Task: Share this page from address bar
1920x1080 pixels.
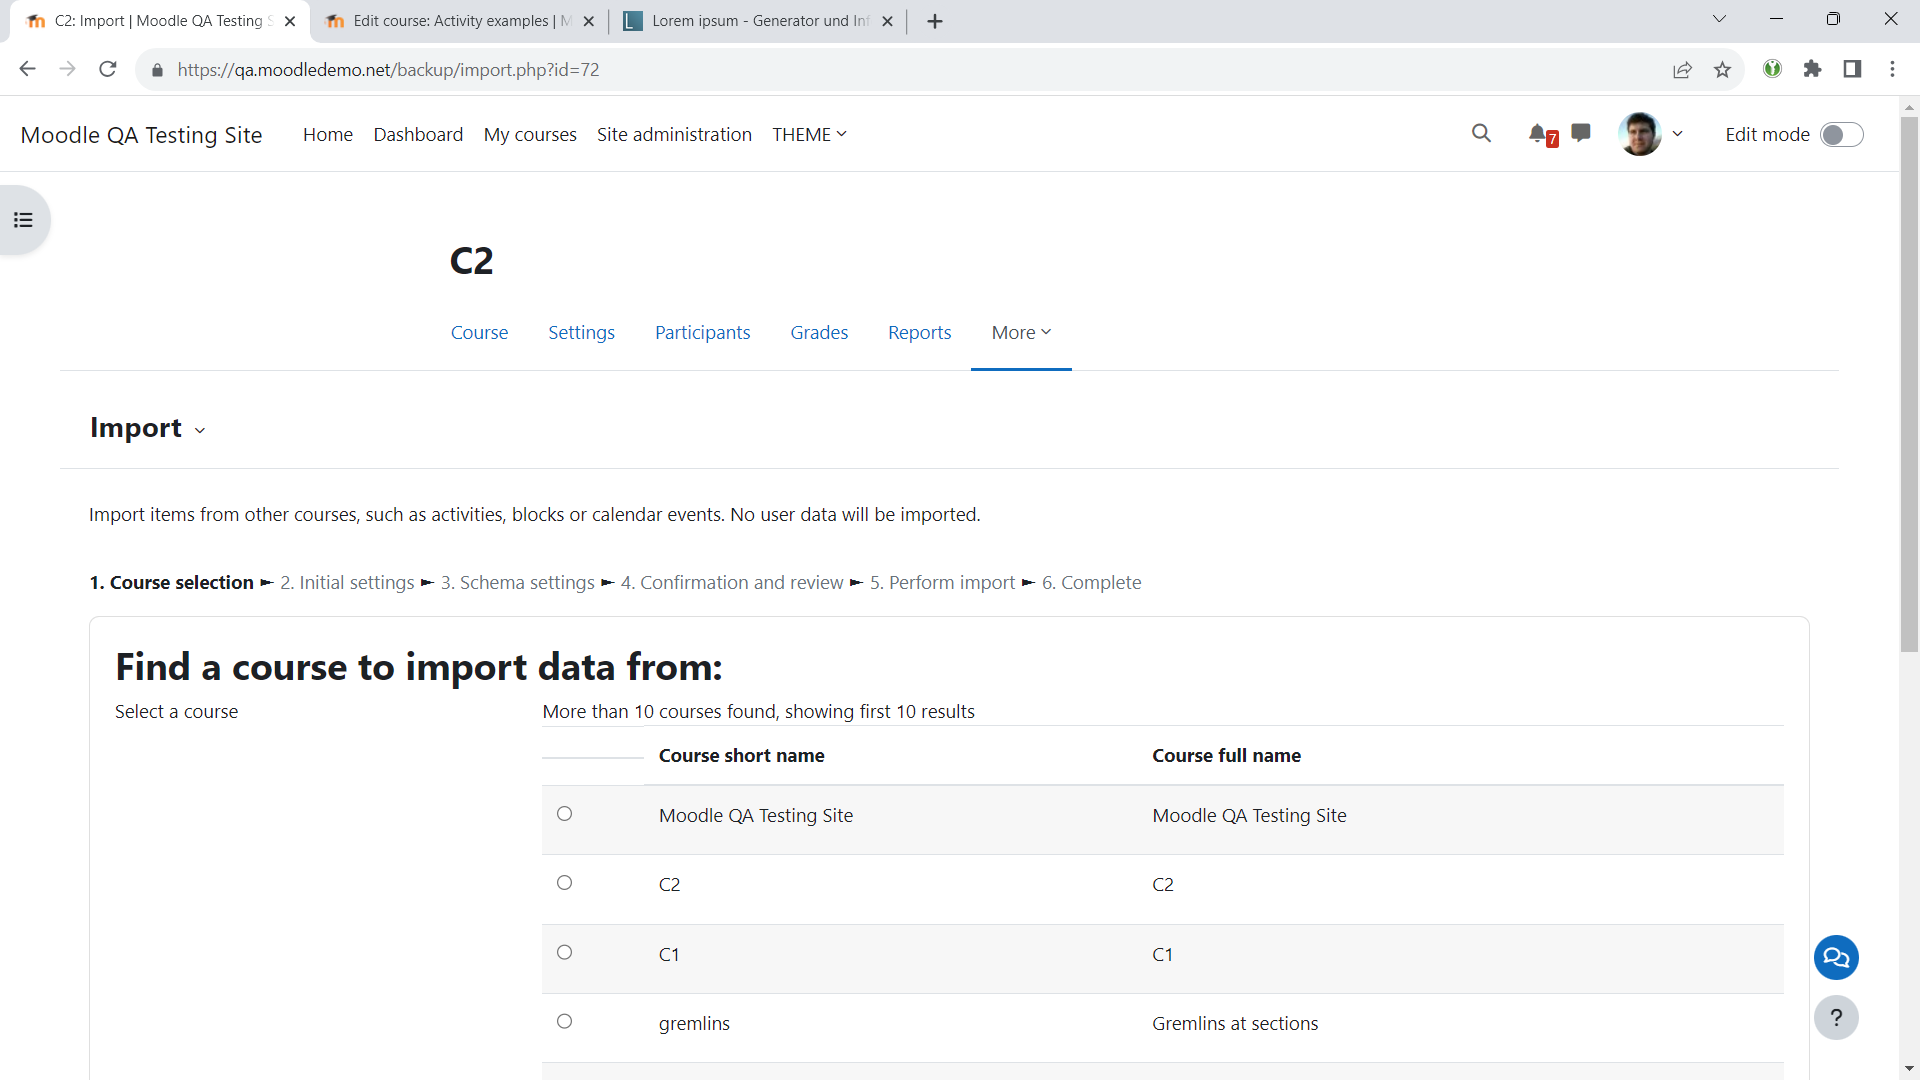Action: tap(1682, 70)
